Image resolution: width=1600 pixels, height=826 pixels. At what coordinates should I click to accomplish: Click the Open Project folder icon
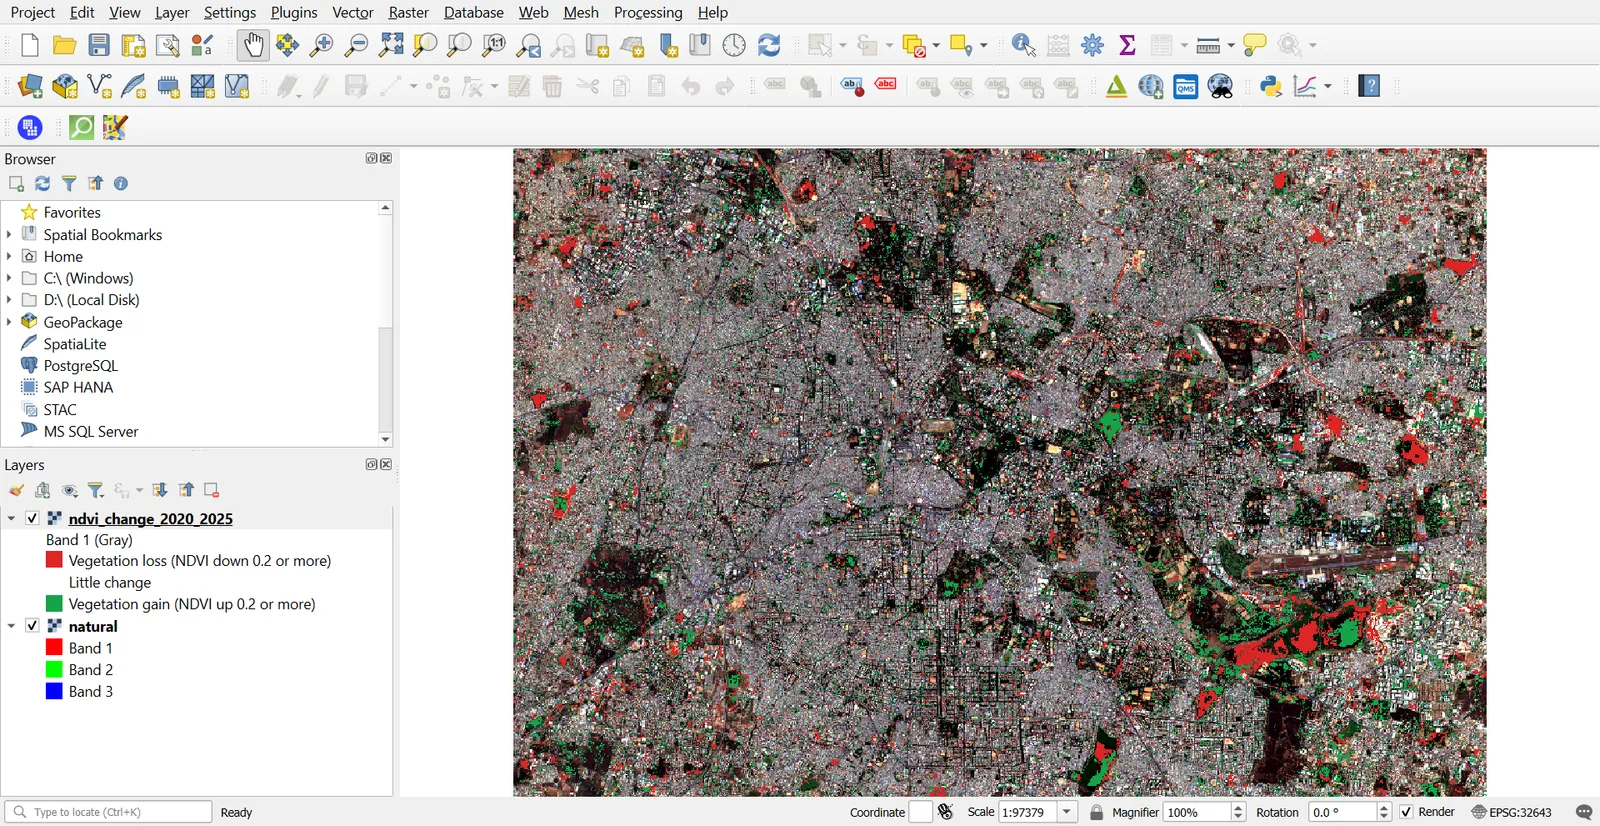[x=65, y=45]
